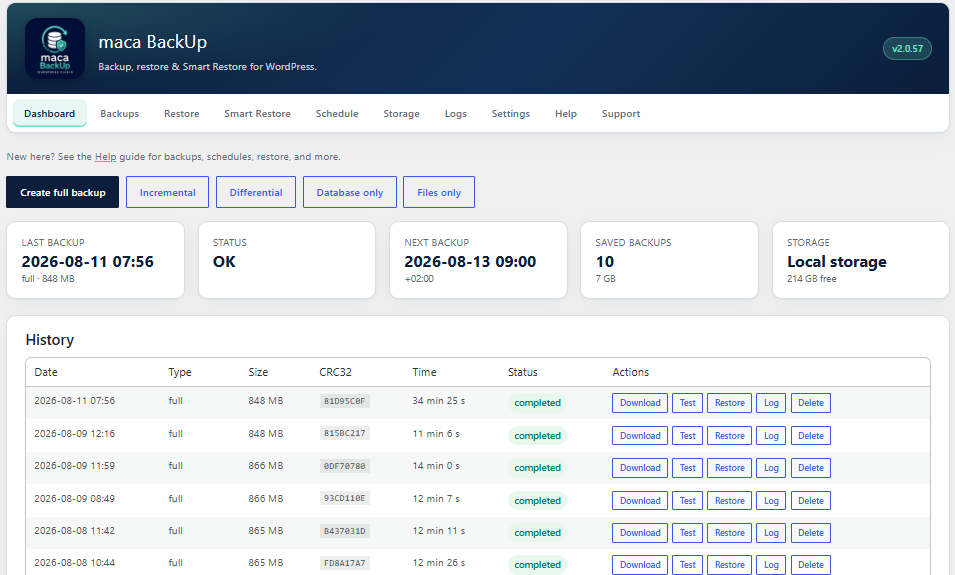The image size is (955, 575).
Task: Open Log for the 2026-08-08 10:44 backup
Action: 771,565
